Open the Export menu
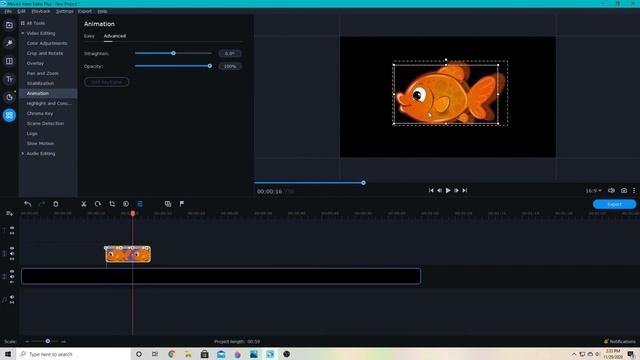Screen dimensions: 640x360 pyautogui.click(x=85, y=11)
